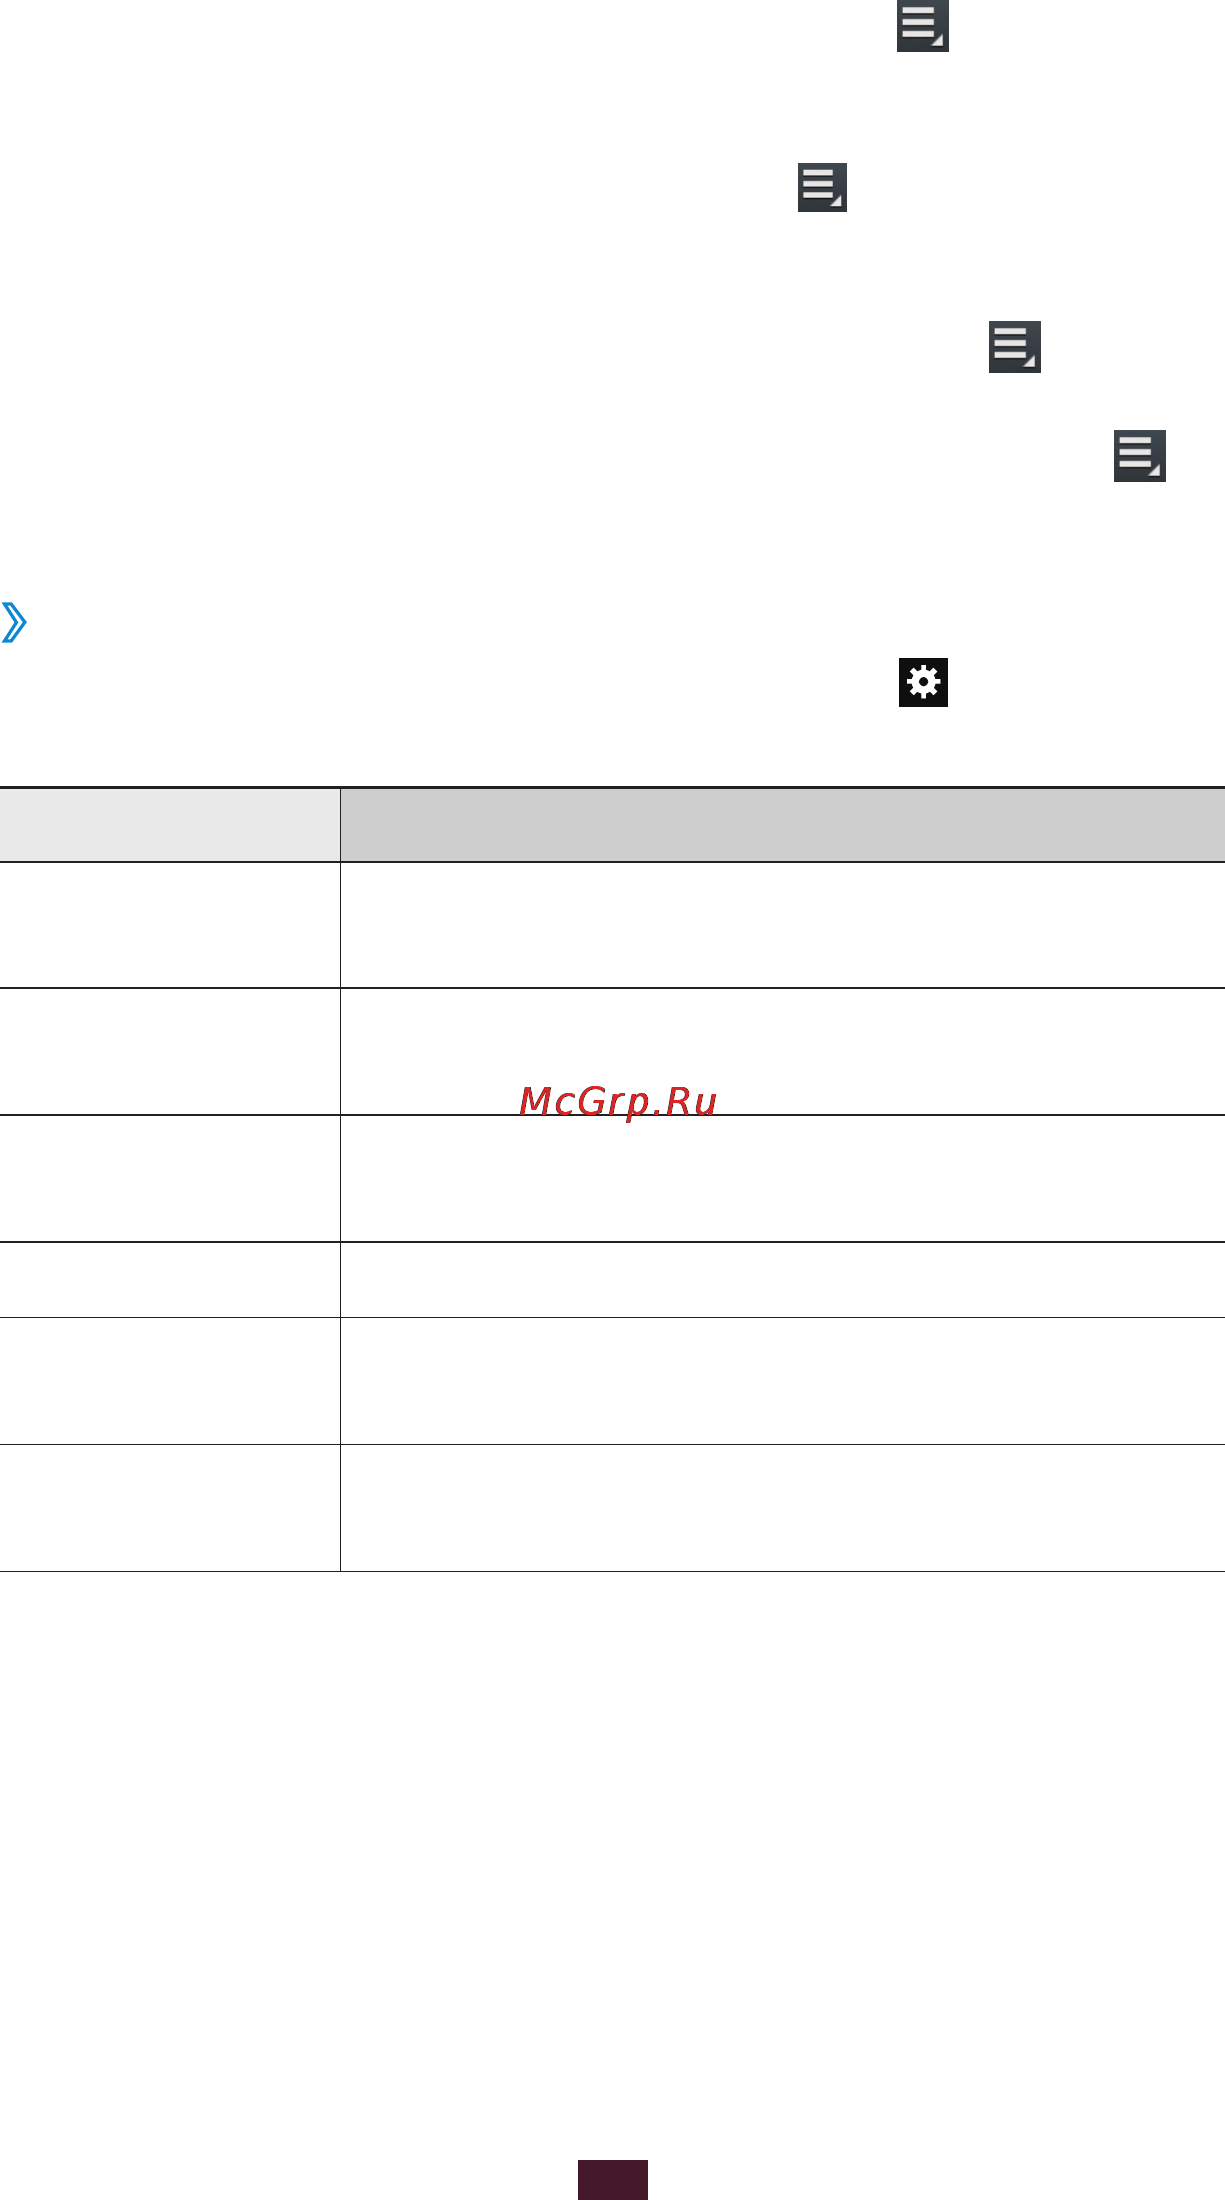Select the left cell of the fifth table row
The image size is (1225, 2200).
point(170,1381)
